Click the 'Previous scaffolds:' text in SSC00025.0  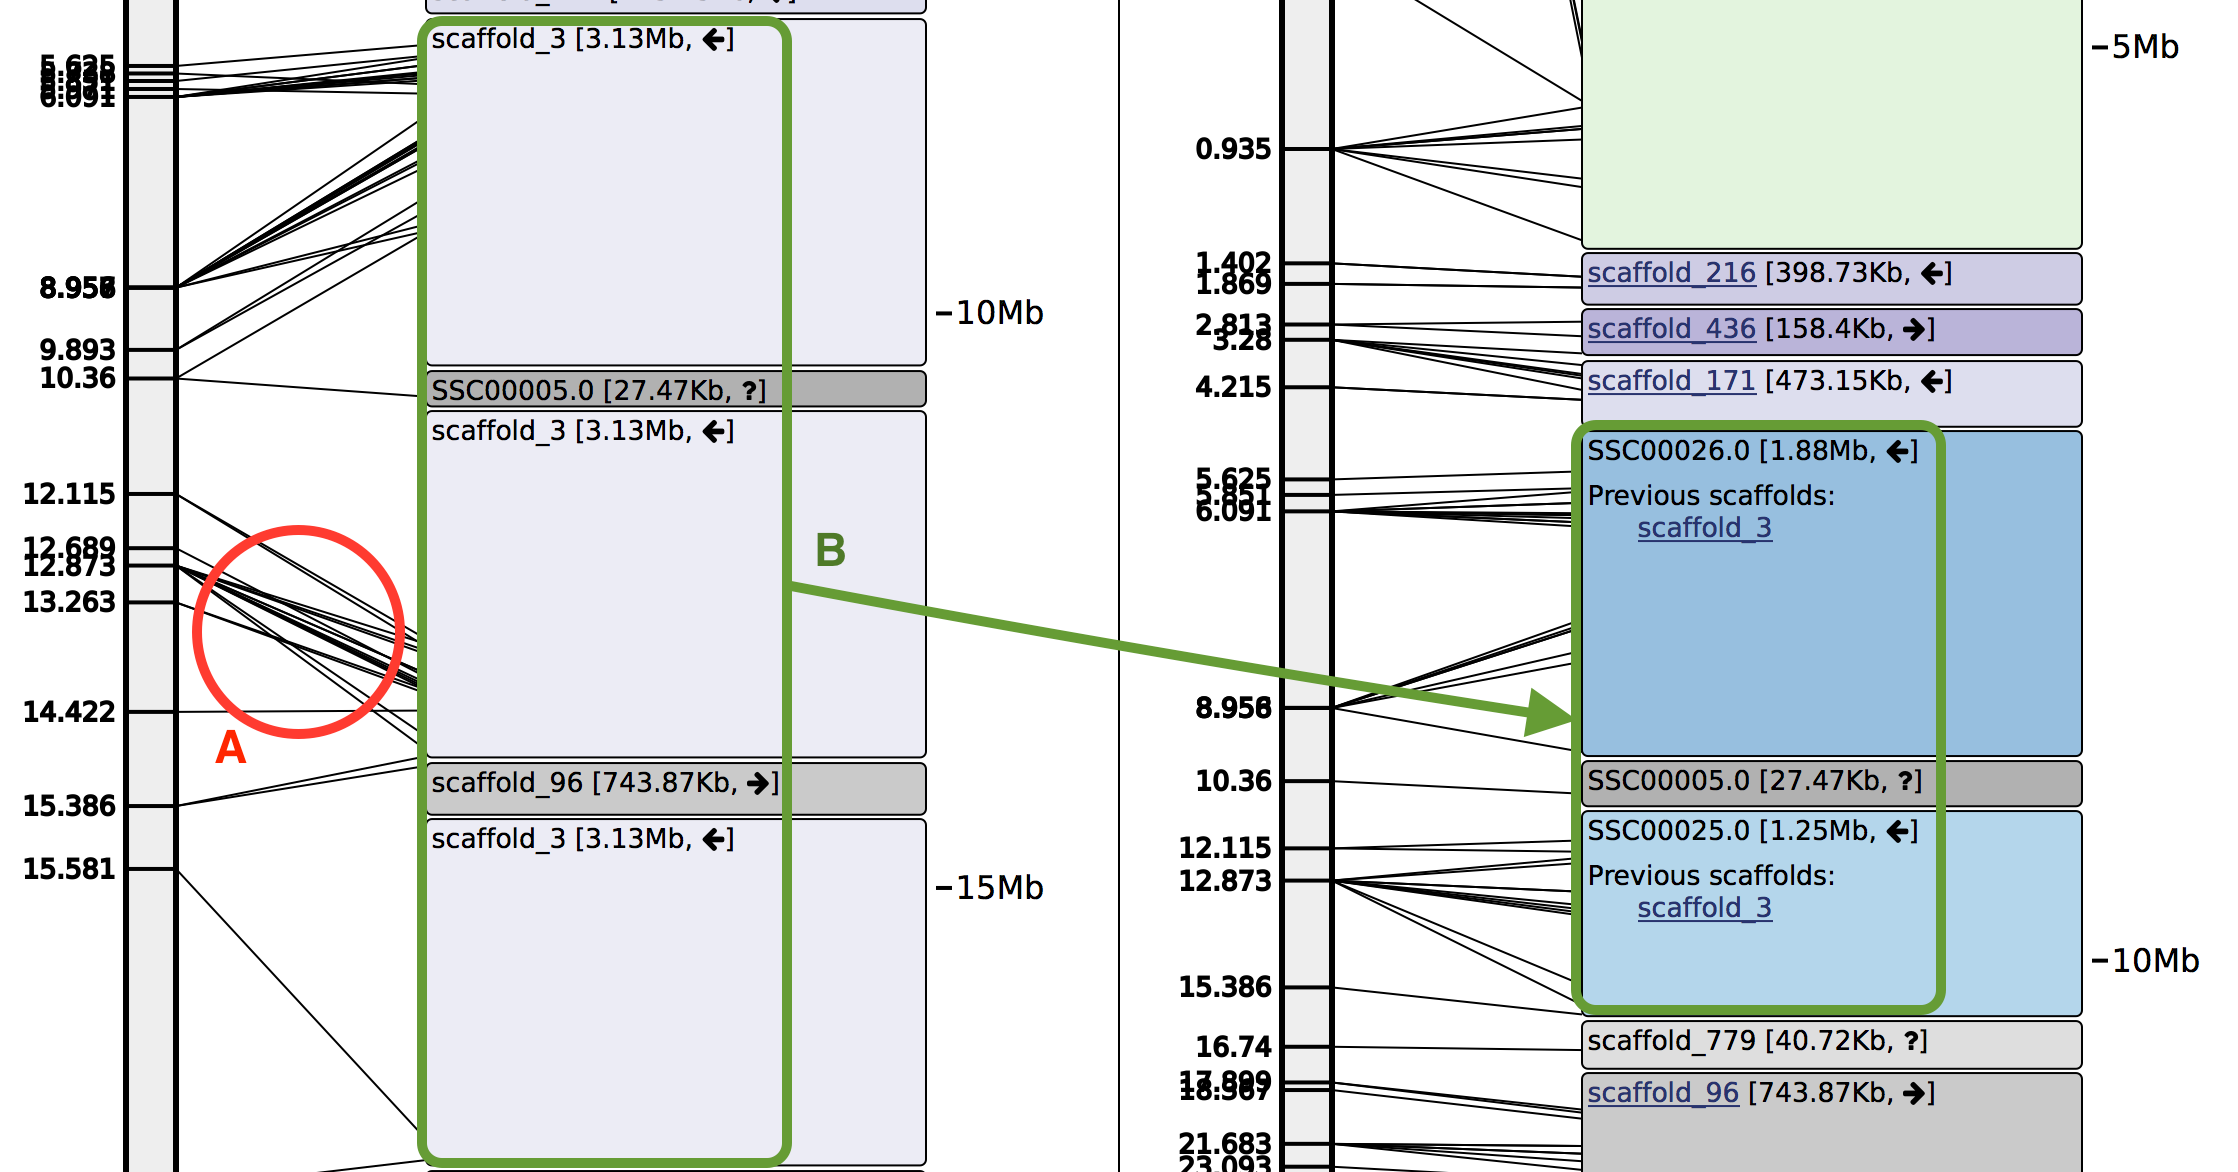pos(1711,876)
